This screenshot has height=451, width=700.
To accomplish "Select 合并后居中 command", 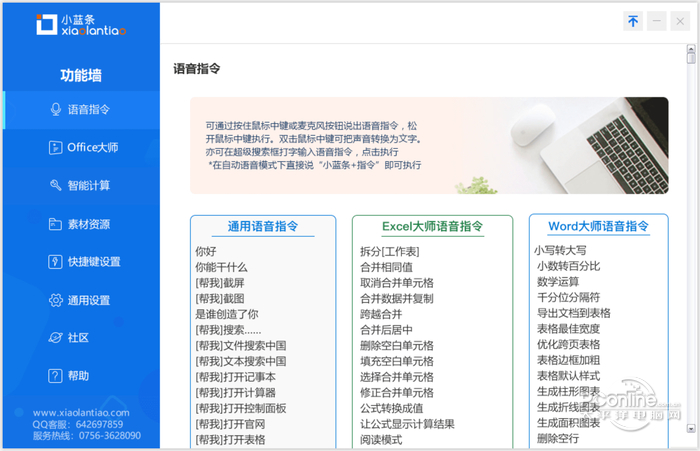I will click(x=387, y=330).
